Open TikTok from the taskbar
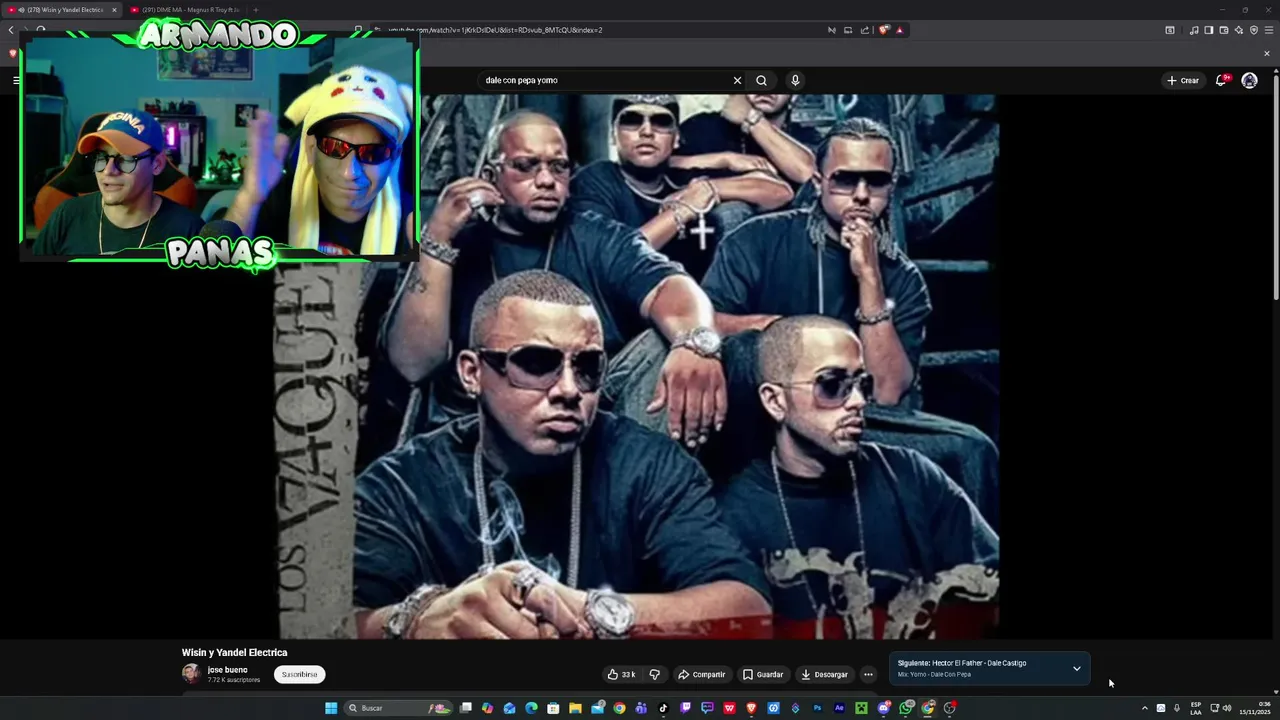The width and height of the screenshot is (1280, 720). (x=663, y=708)
